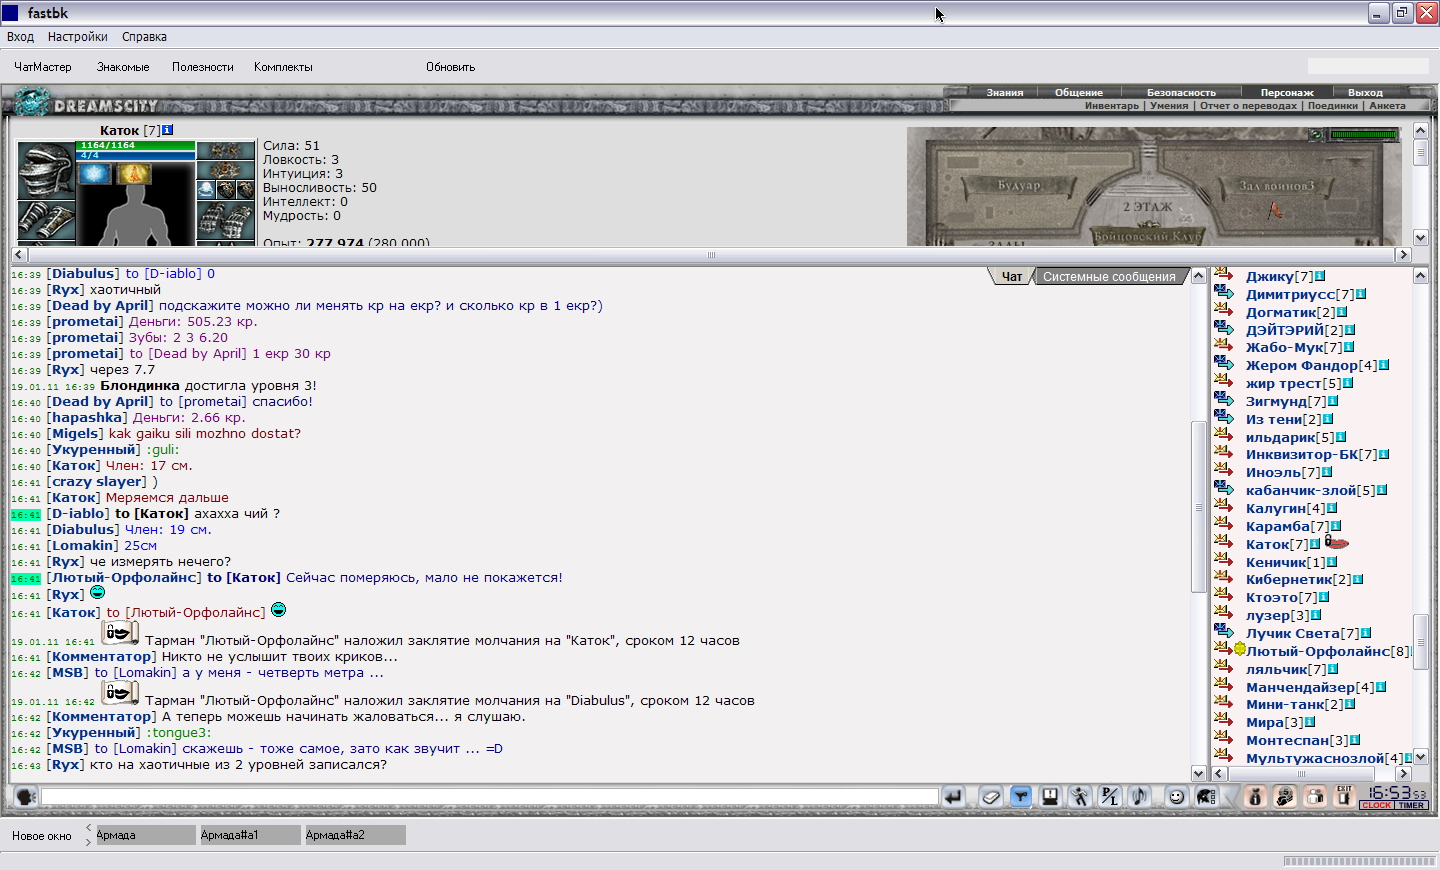Open the smiley emoticons picker
The width and height of the screenshot is (1440, 870).
click(1177, 797)
